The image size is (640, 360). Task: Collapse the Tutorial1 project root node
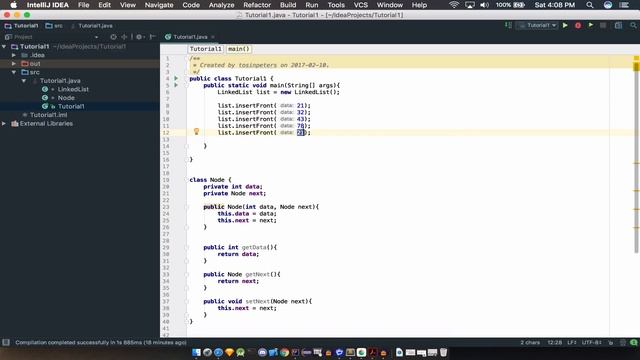[4, 47]
